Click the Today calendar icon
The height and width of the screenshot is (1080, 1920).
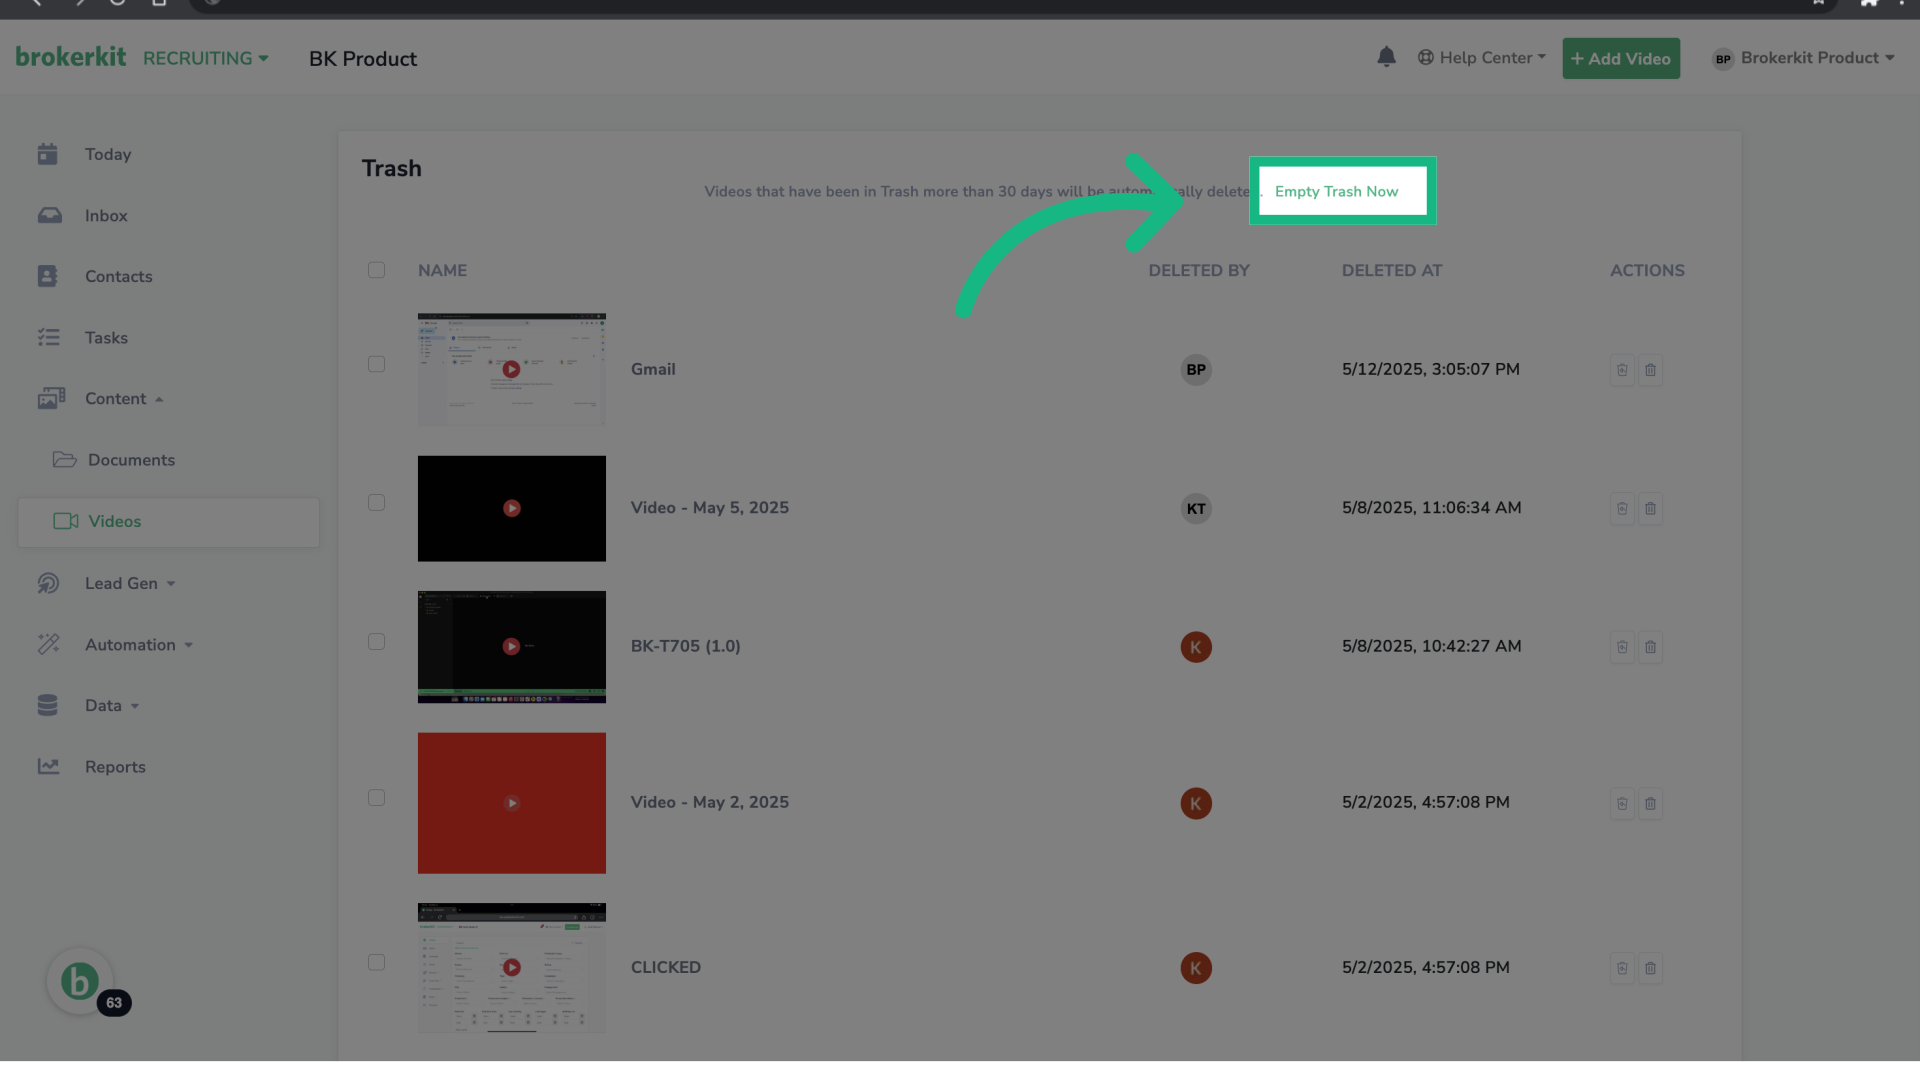tap(47, 154)
